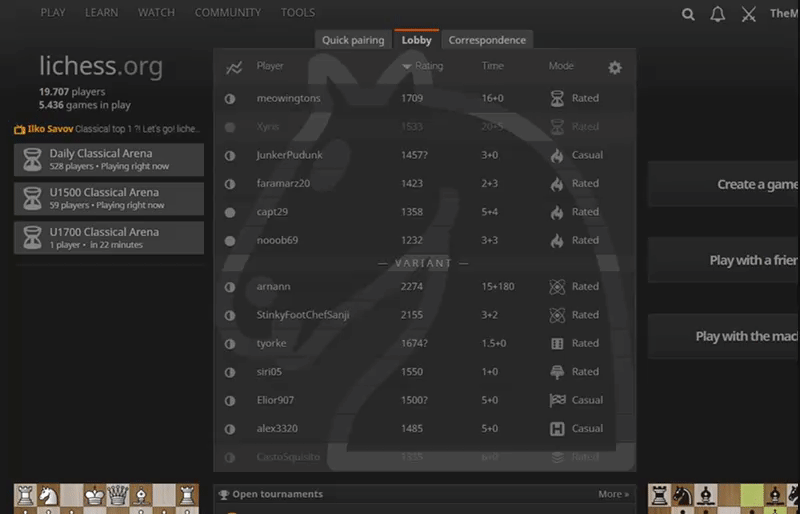Click the streamer icon beside Ilko Savov

point(19,130)
